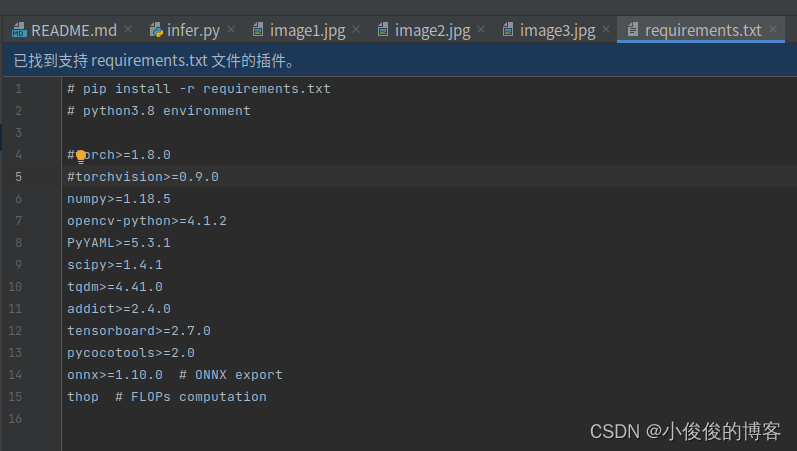
Task: Click the plugin found notification banner
Action: coord(400,61)
